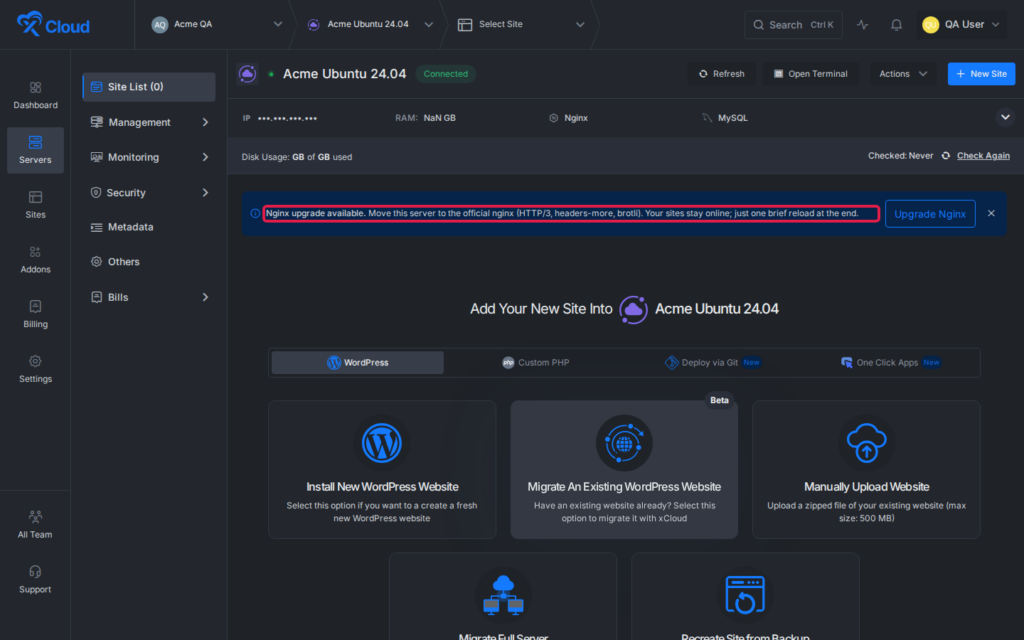Open the QA User account menu
Viewport: 1024px width, 640px height.
[961, 25]
